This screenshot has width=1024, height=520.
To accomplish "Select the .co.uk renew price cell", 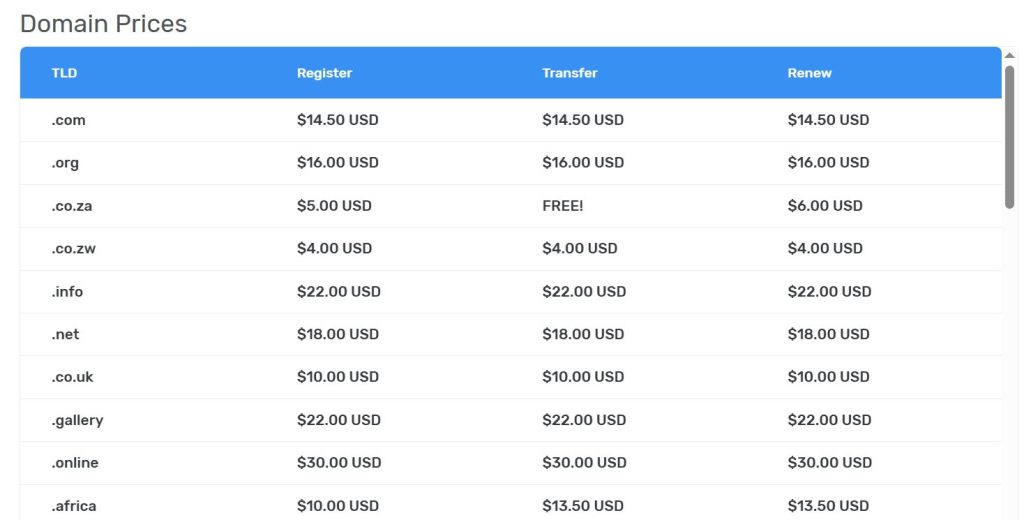I will 828,377.
